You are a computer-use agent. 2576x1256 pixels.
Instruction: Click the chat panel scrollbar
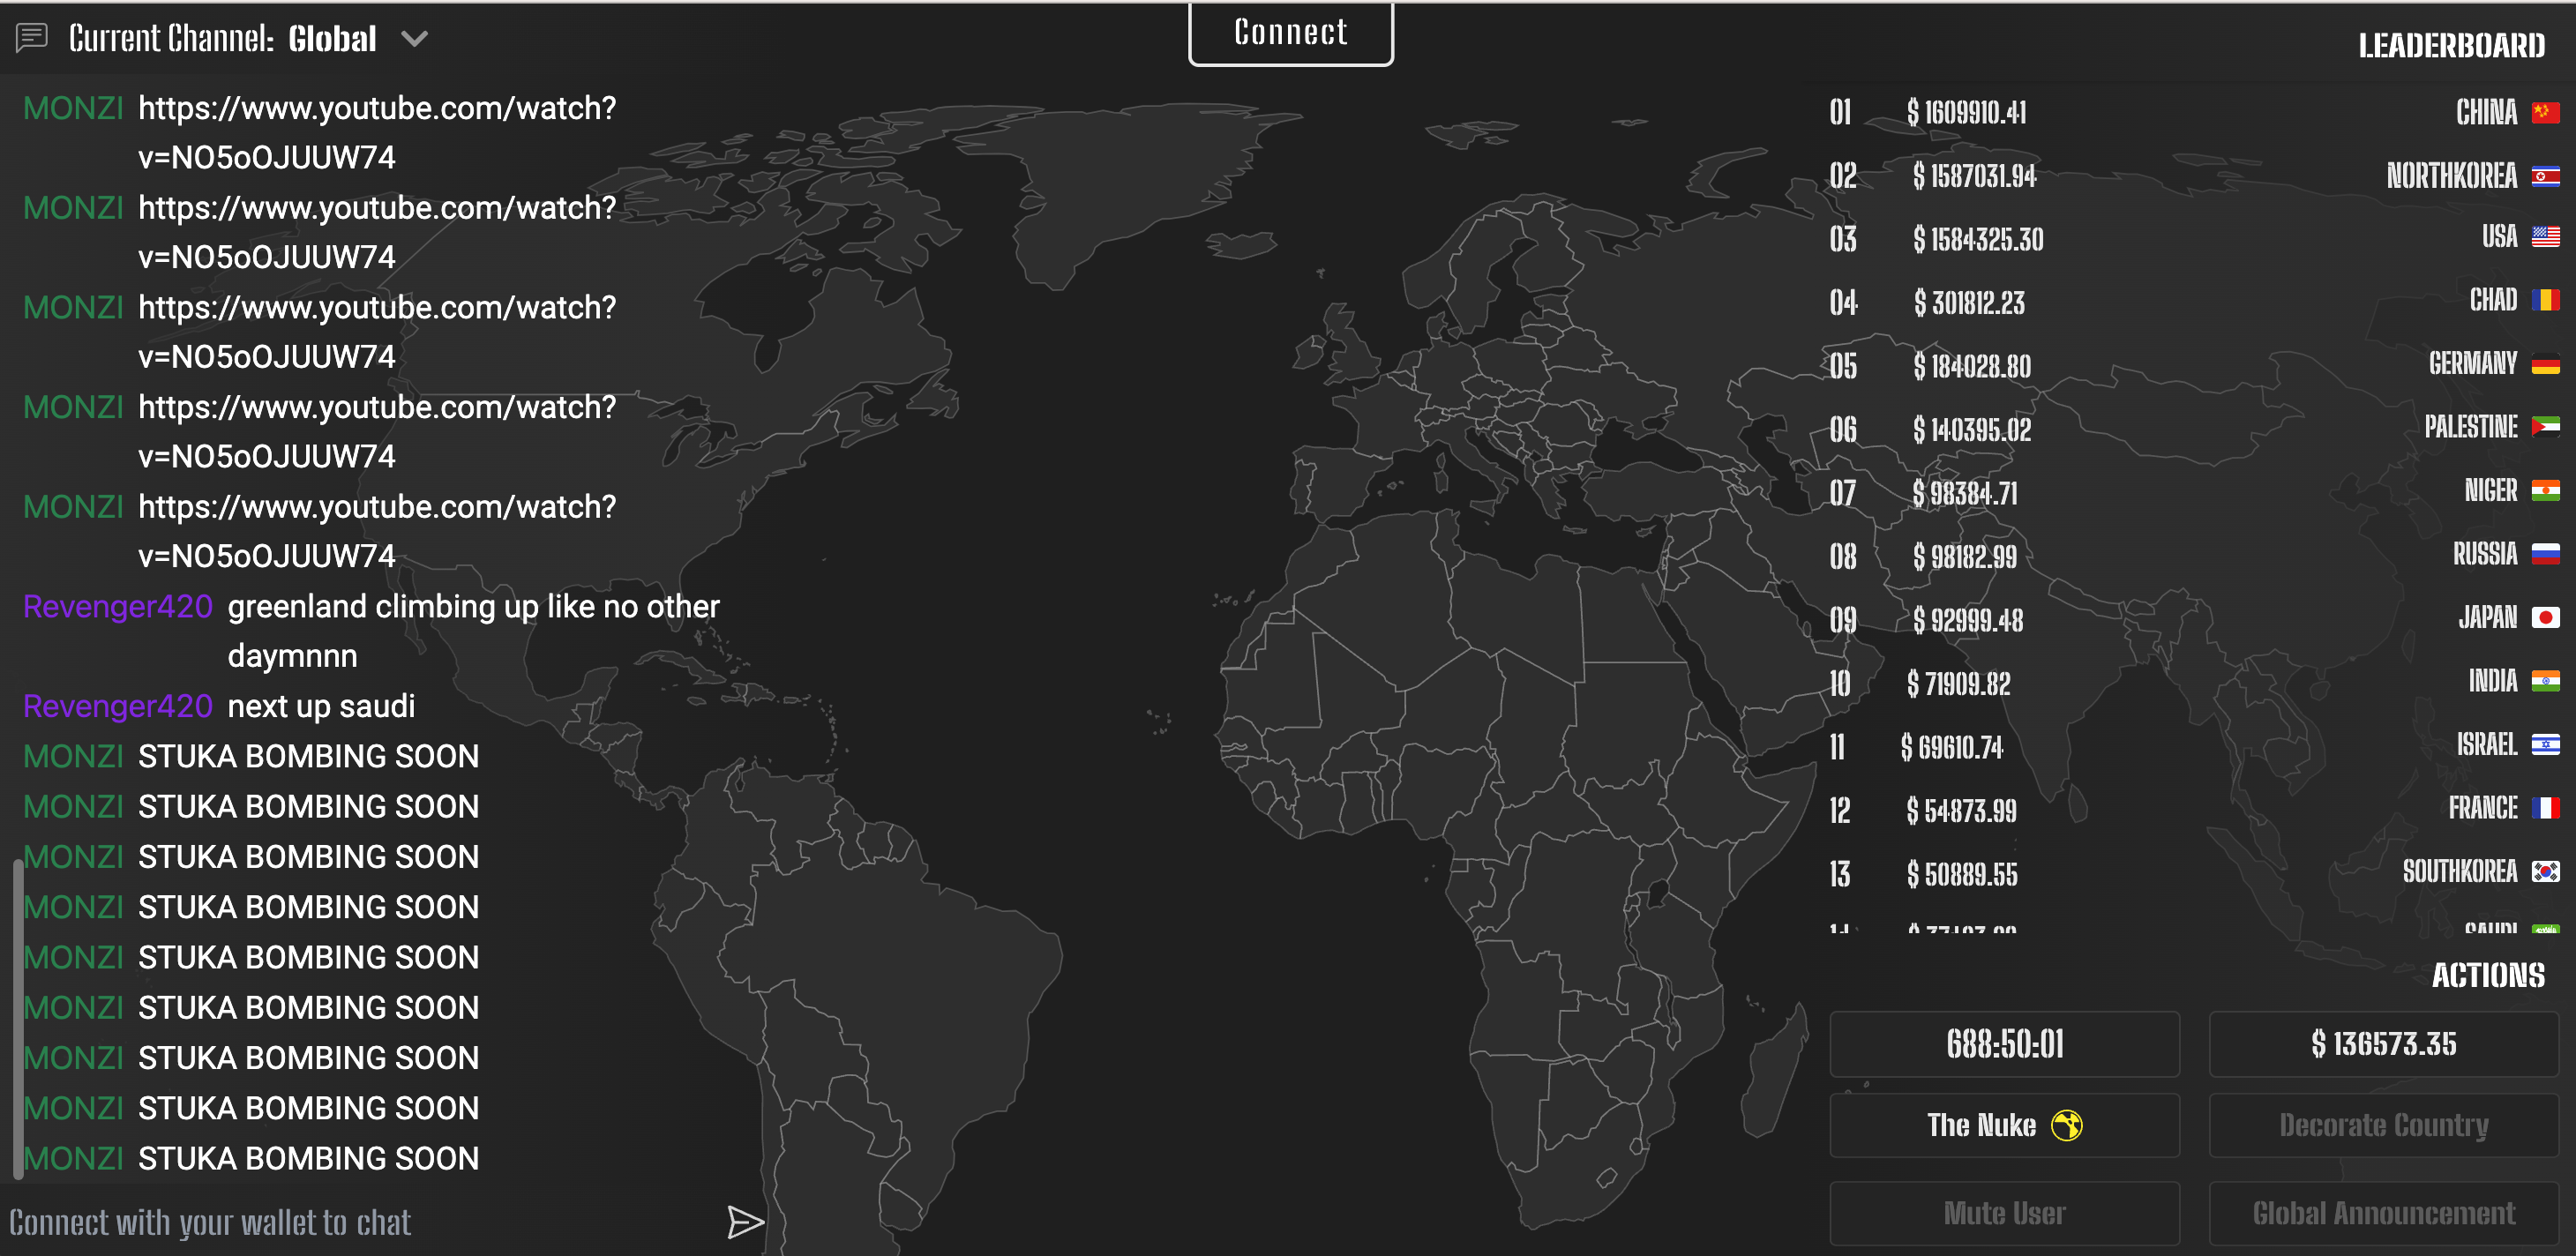pyautogui.click(x=17, y=1017)
